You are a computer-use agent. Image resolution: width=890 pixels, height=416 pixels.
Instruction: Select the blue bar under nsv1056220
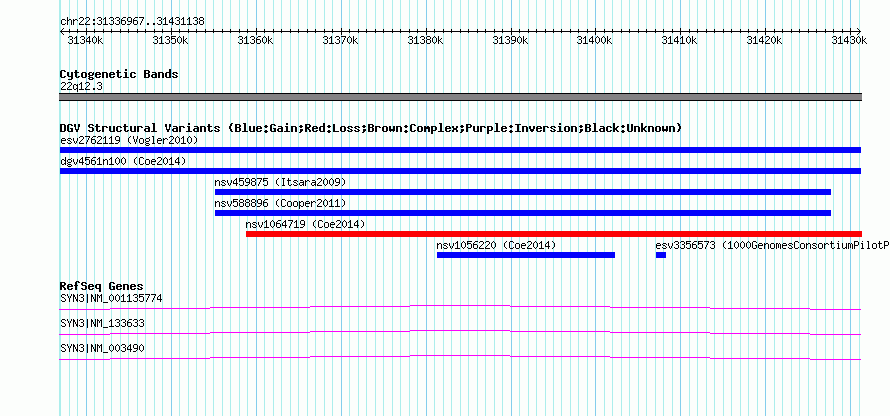(526, 255)
